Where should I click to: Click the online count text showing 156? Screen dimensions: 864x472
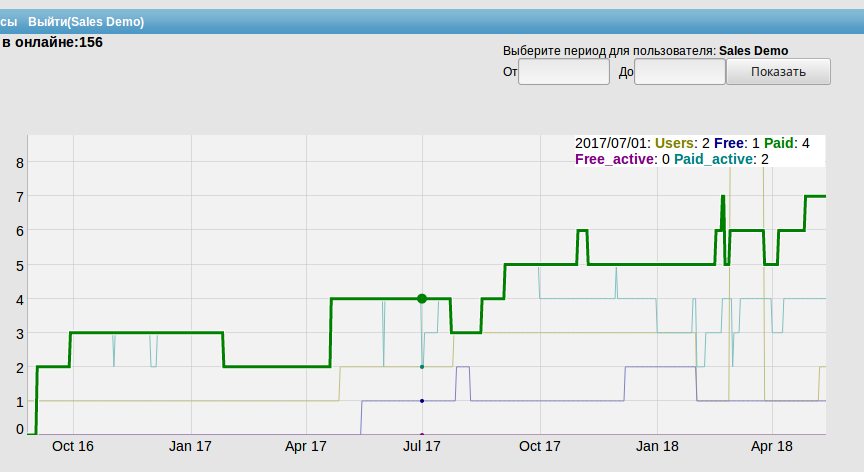click(52, 42)
